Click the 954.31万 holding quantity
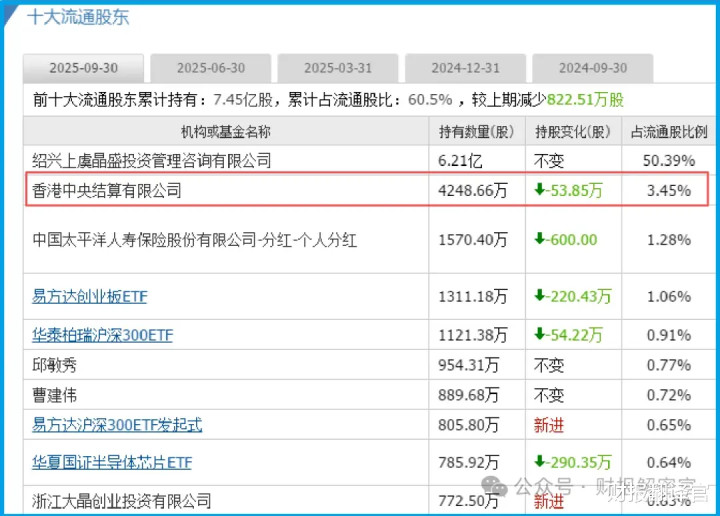Image resolution: width=720 pixels, height=516 pixels. 468,365
